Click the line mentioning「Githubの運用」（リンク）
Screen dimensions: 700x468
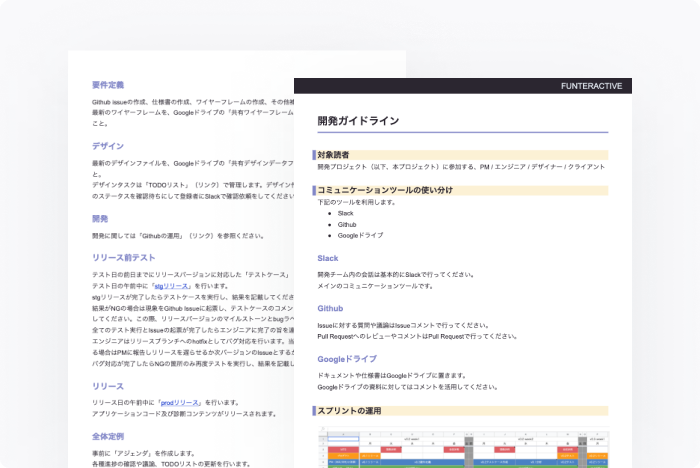178,236
